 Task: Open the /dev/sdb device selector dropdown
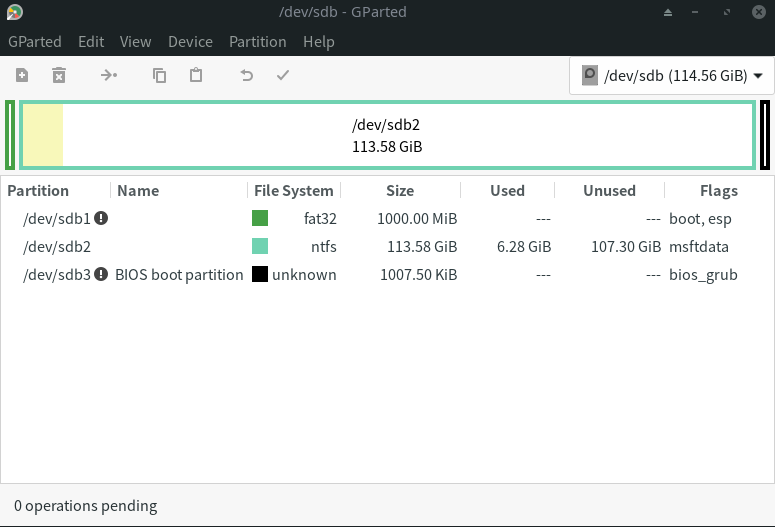671,76
